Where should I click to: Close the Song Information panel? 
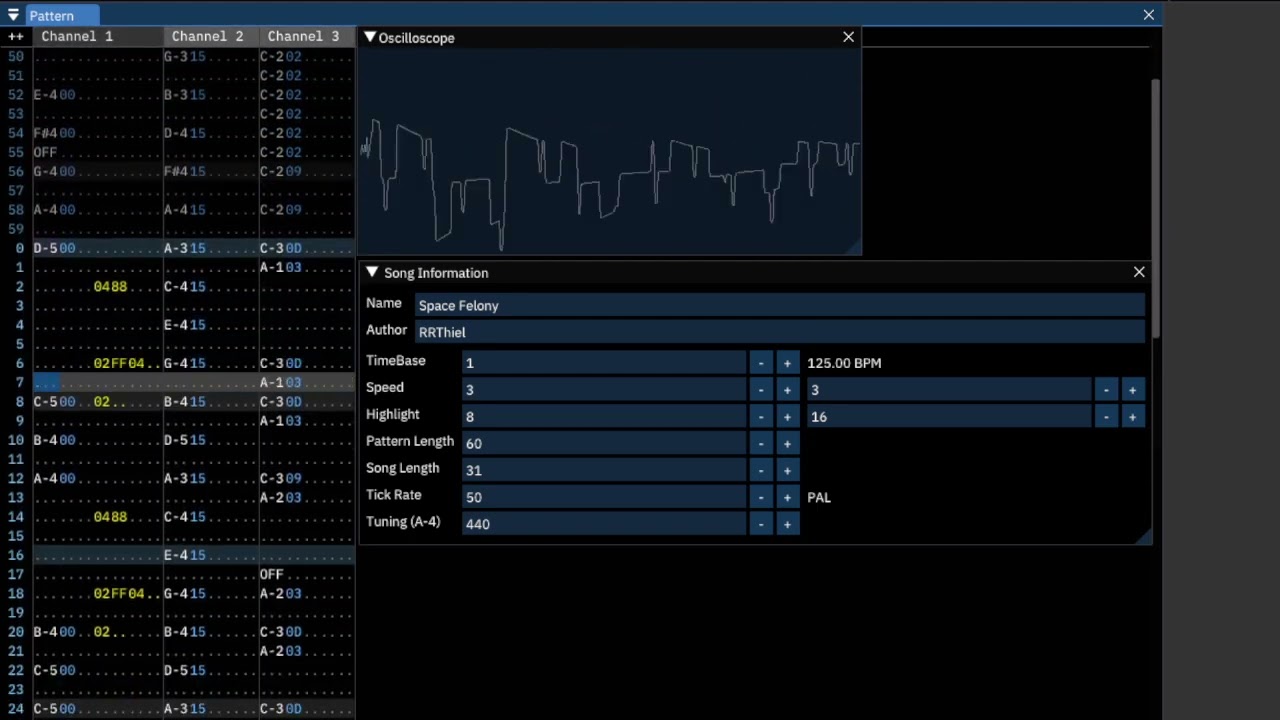coord(1138,272)
